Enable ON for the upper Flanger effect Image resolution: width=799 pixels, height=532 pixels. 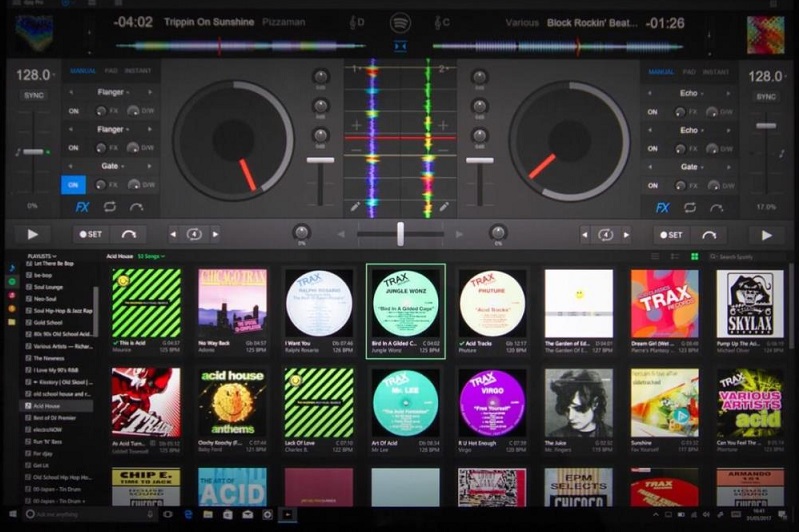point(74,111)
